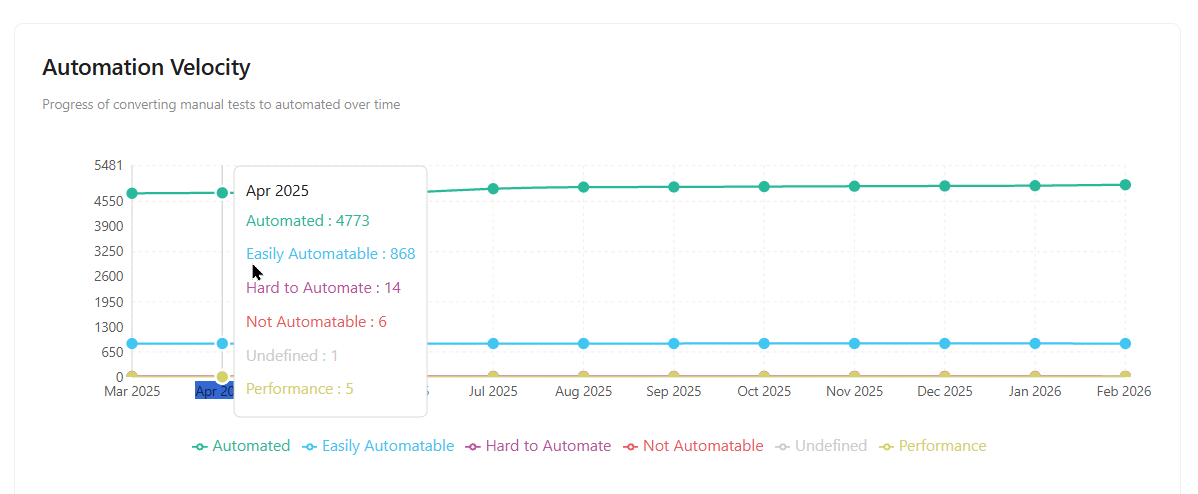The height and width of the screenshot is (494, 1198).
Task: Select Easily Automatable data point for Oct 2025
Action: pos(764,344)
